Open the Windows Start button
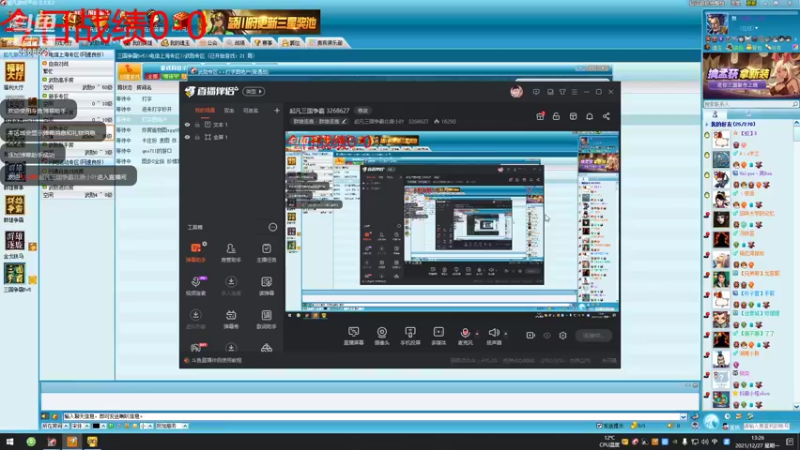 [x=10, y=441]
